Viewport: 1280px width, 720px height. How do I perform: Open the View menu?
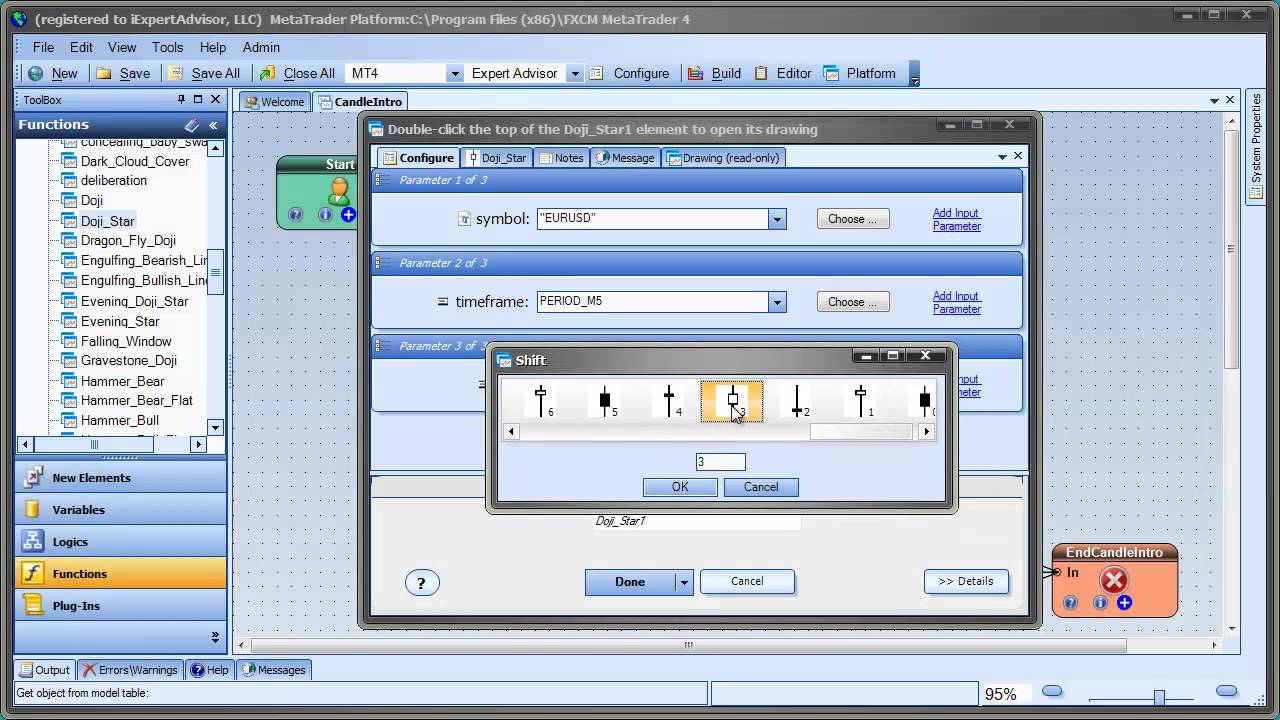tap(122, 47)
